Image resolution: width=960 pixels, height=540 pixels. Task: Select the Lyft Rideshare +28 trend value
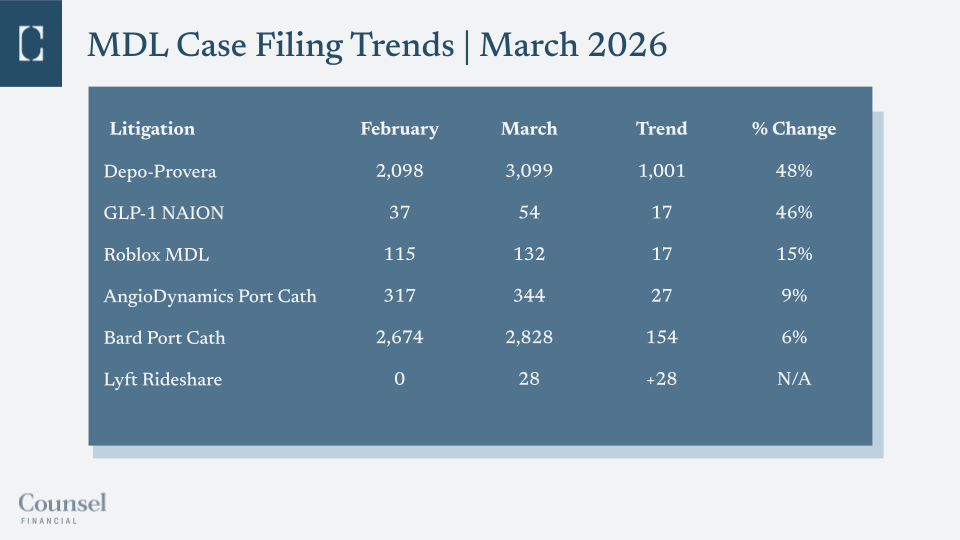click(x=661, y=379)
